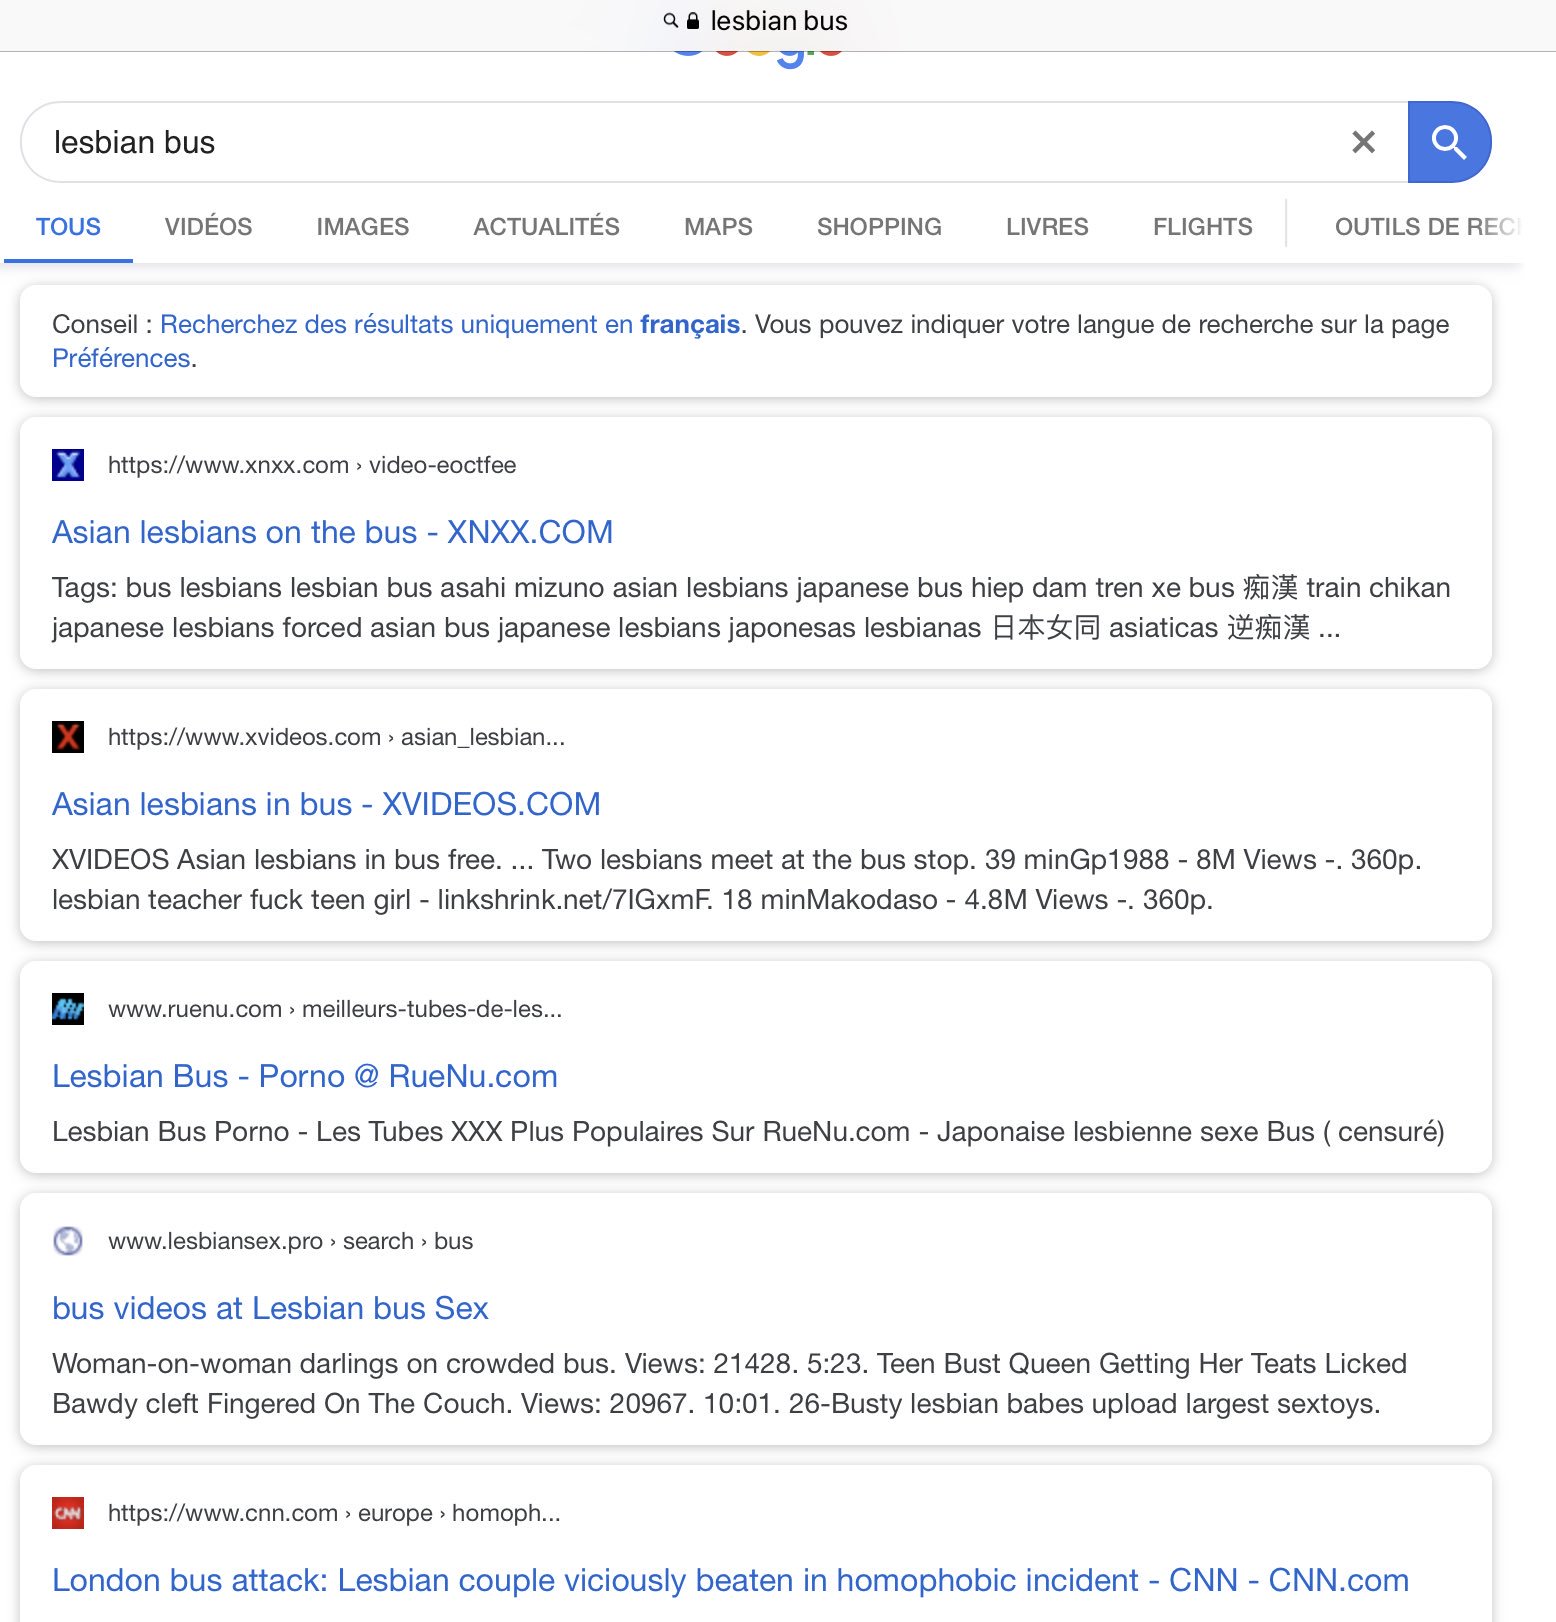Open the SHOPPING tab

click(879, 227)
